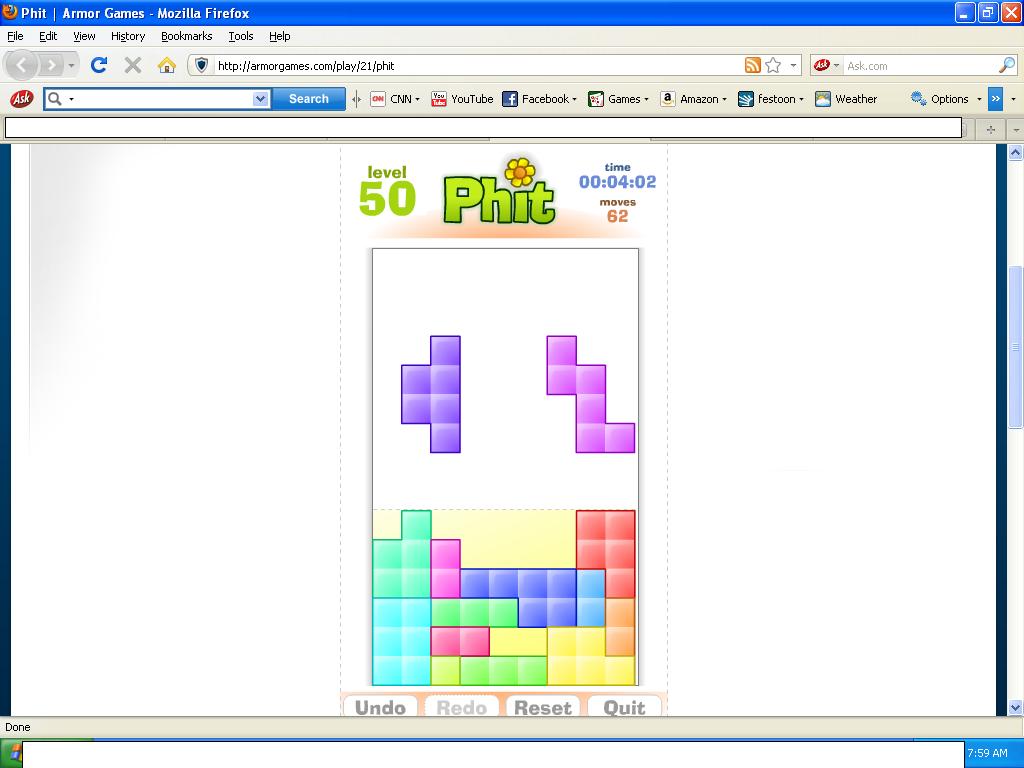Open YouTube from the Ask toolbar
The width and height of the screenshot is (1024, 768).
click(462, 99)
